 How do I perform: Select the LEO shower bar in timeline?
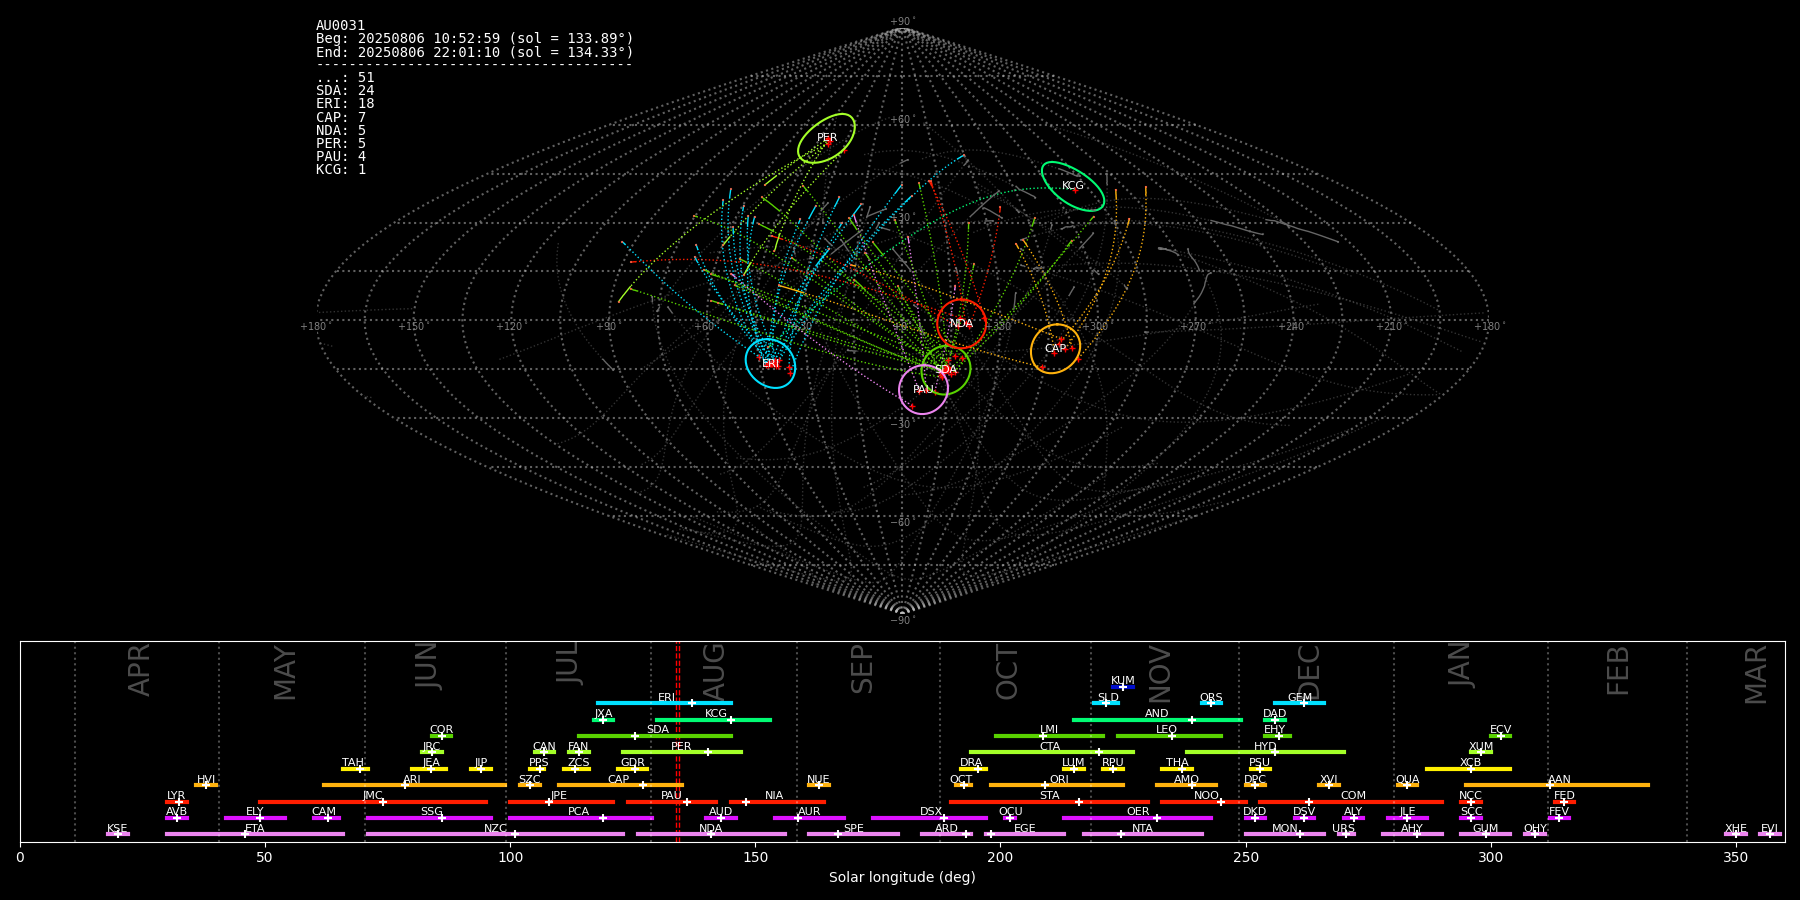coord(1169,736)
